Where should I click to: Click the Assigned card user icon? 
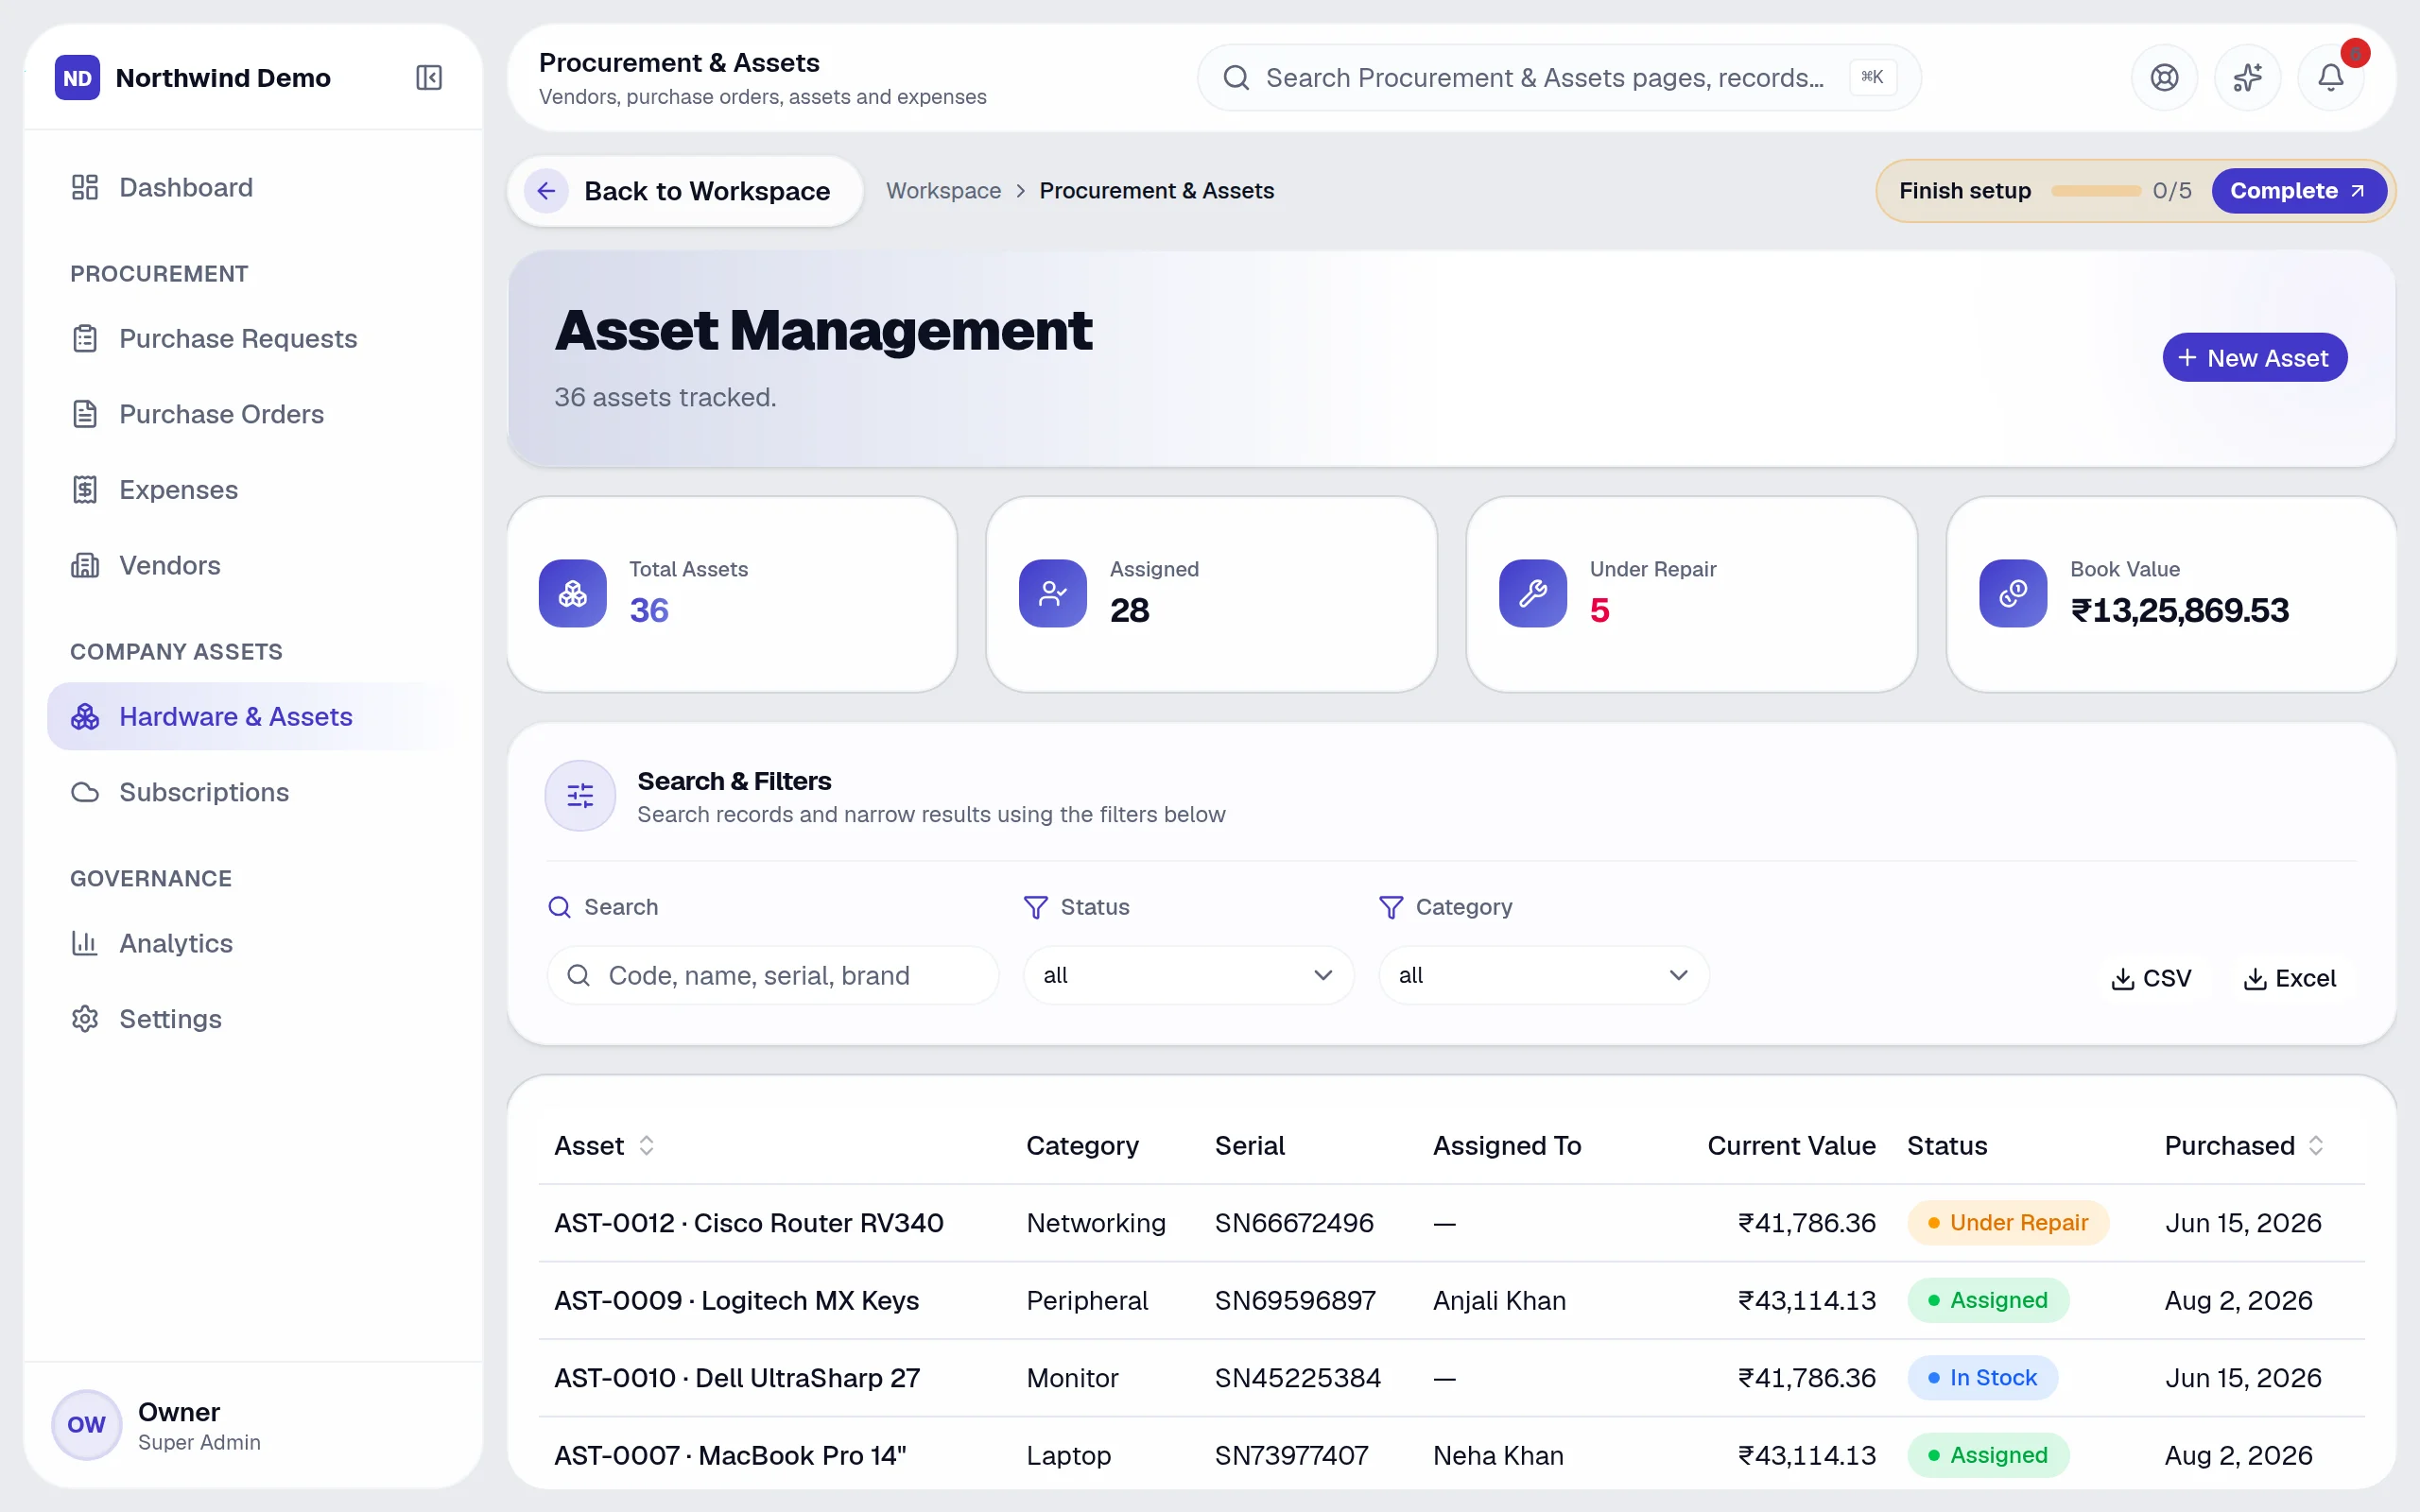coord(1052,593)
